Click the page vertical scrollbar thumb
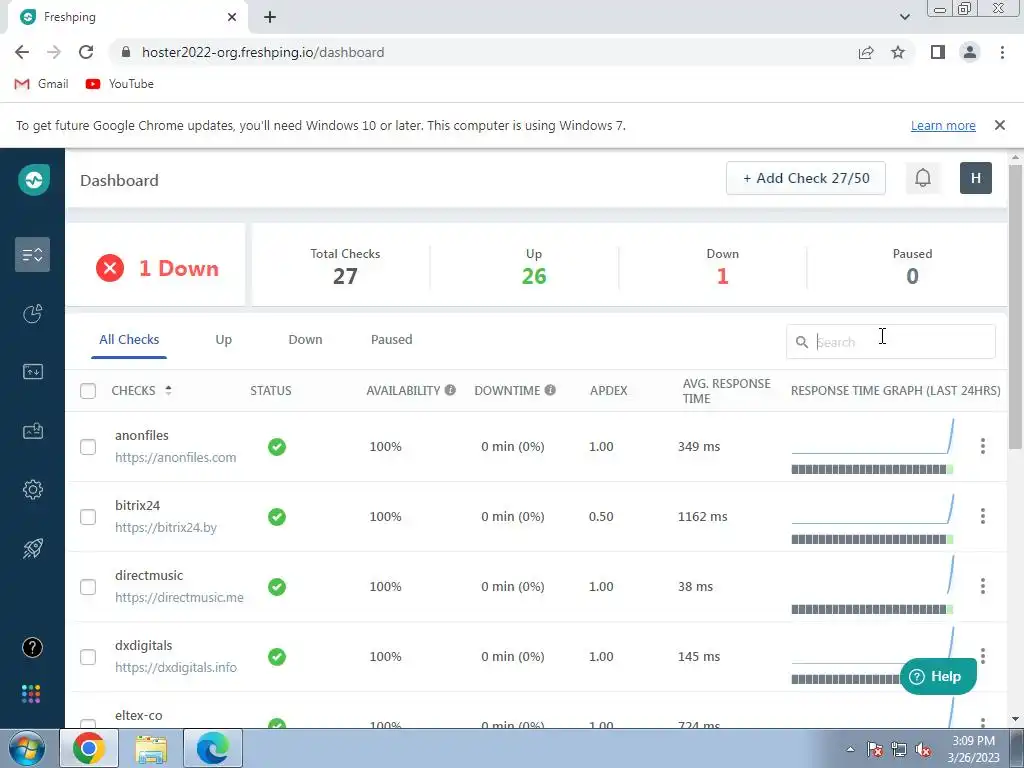Viewport: 1024px width, 768px height. point(1015,307)
